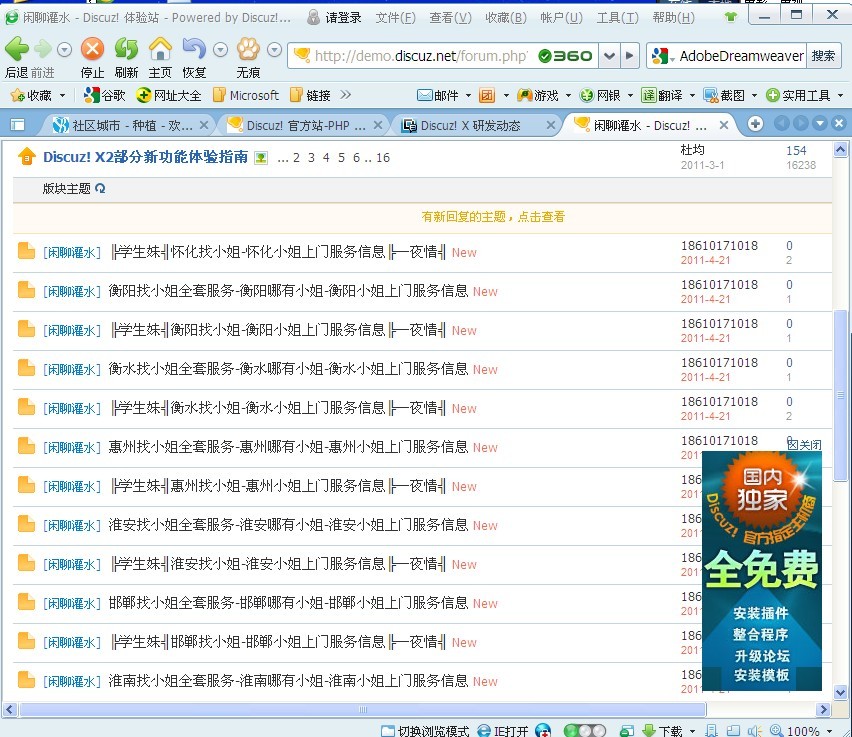
Task: Go to page 16 of the pinned thread
Action: pos(383,158)
